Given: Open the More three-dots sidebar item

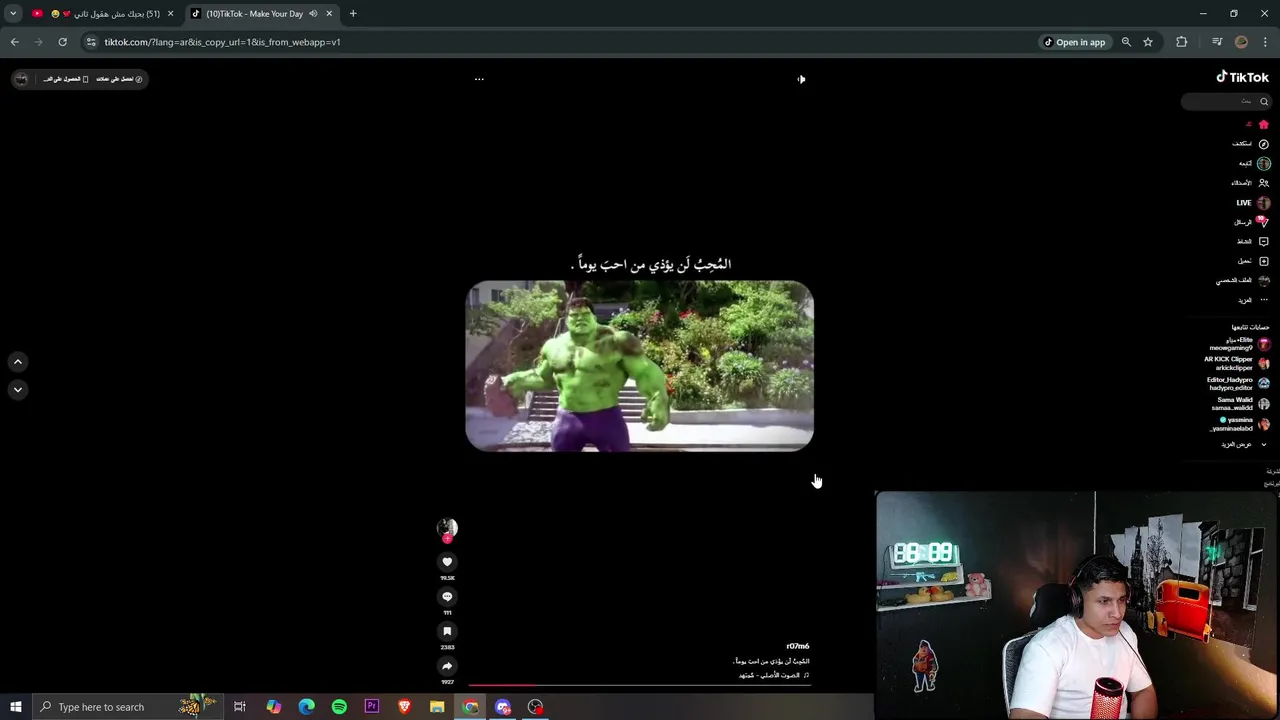Looking at the screenshot, I should click(x=1253, y=300).
